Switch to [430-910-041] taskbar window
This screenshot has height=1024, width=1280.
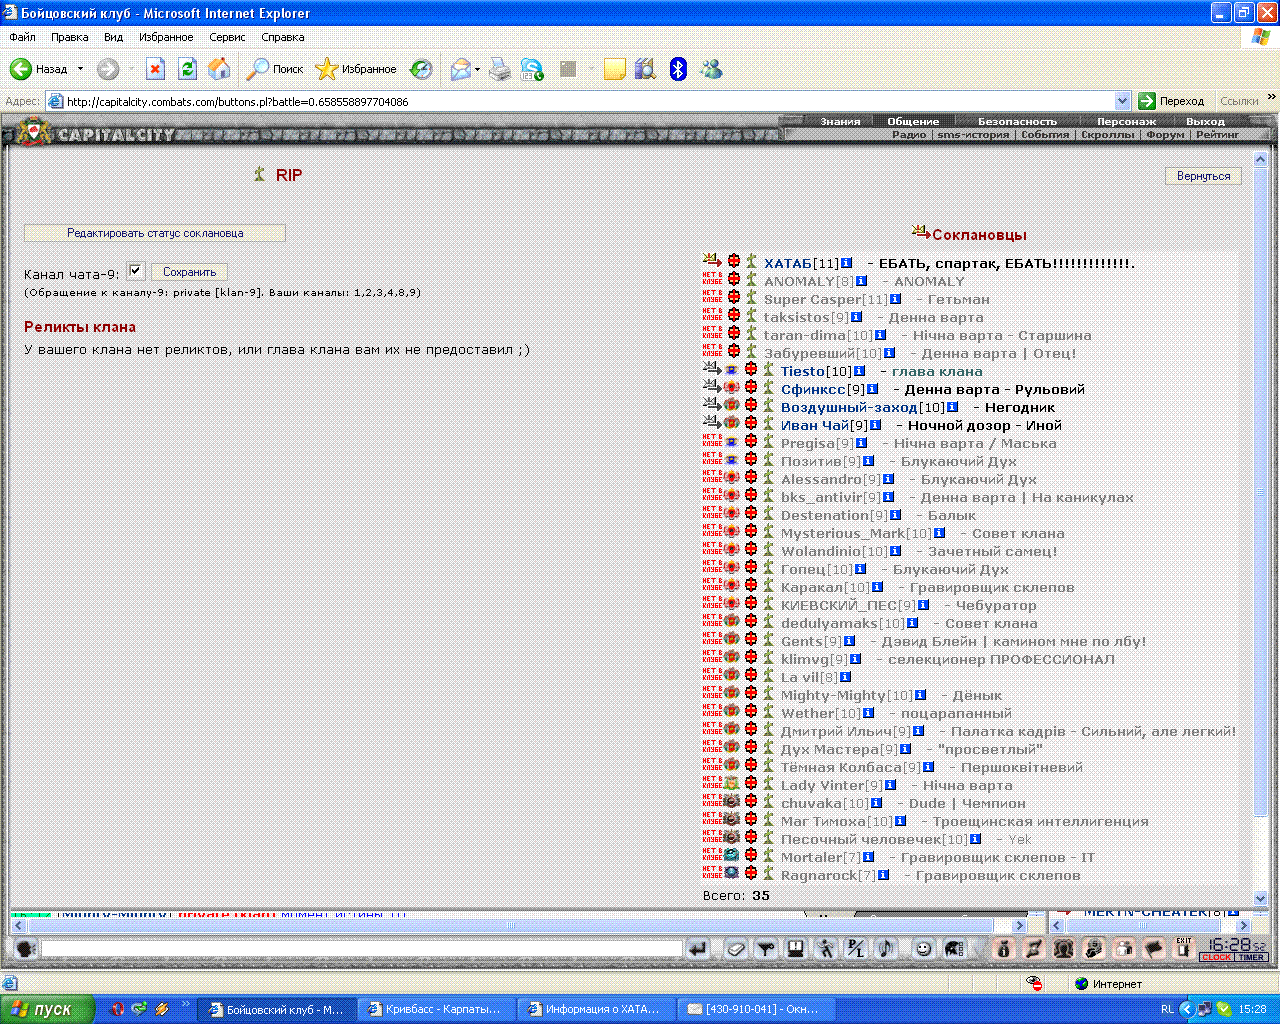click(757, 1010)
